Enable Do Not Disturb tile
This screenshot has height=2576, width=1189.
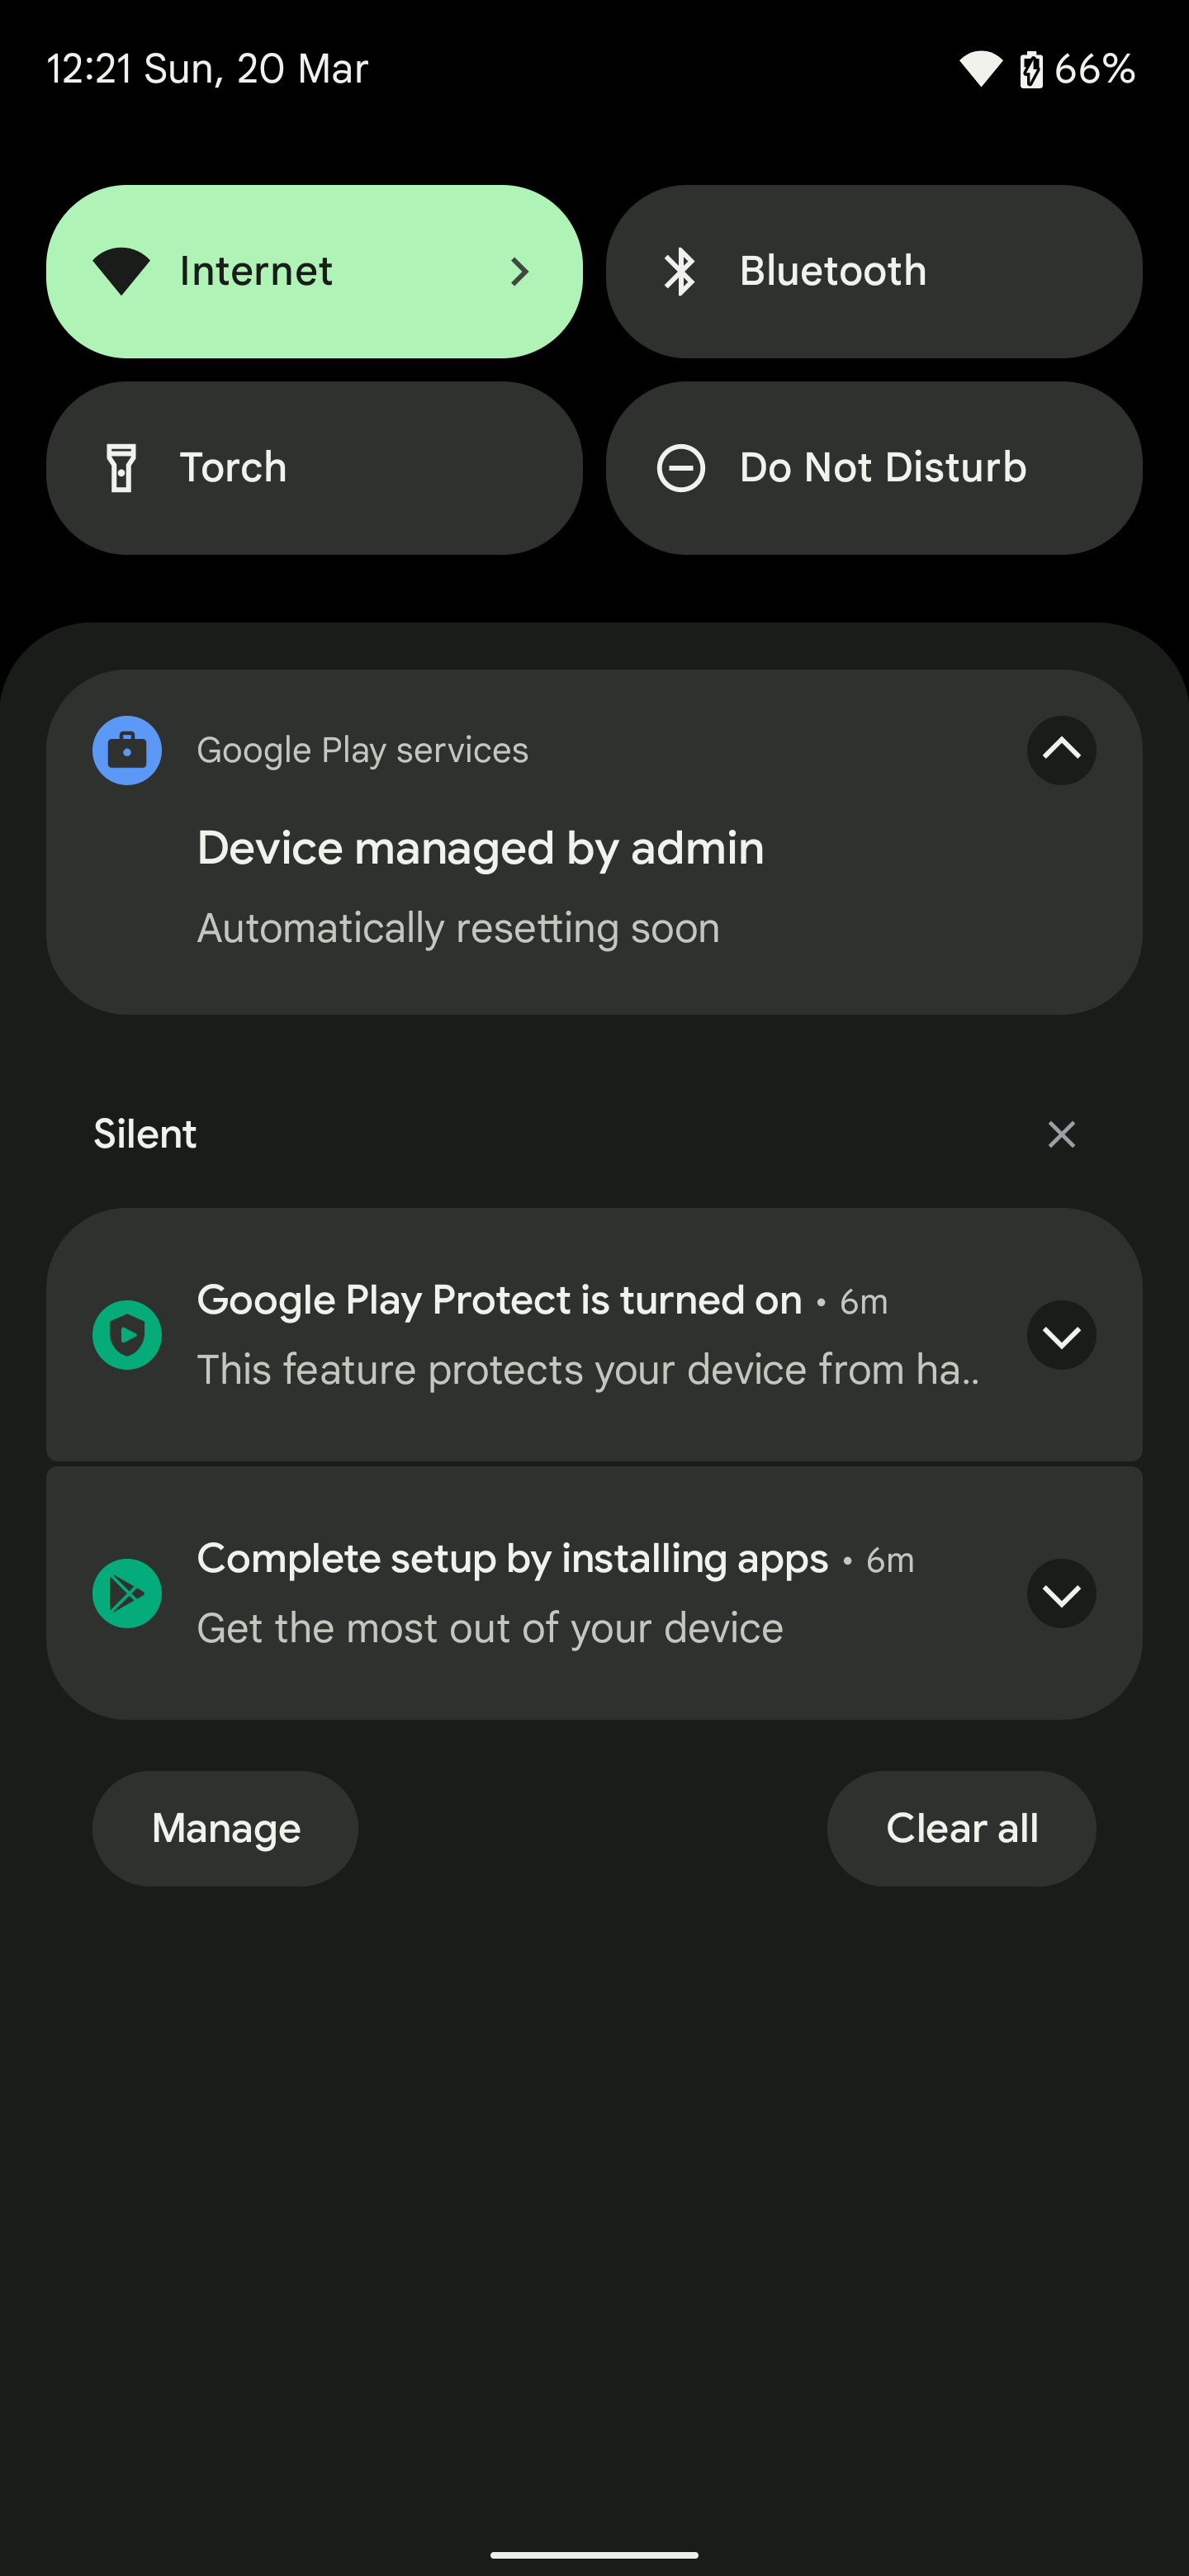point(874,467)
